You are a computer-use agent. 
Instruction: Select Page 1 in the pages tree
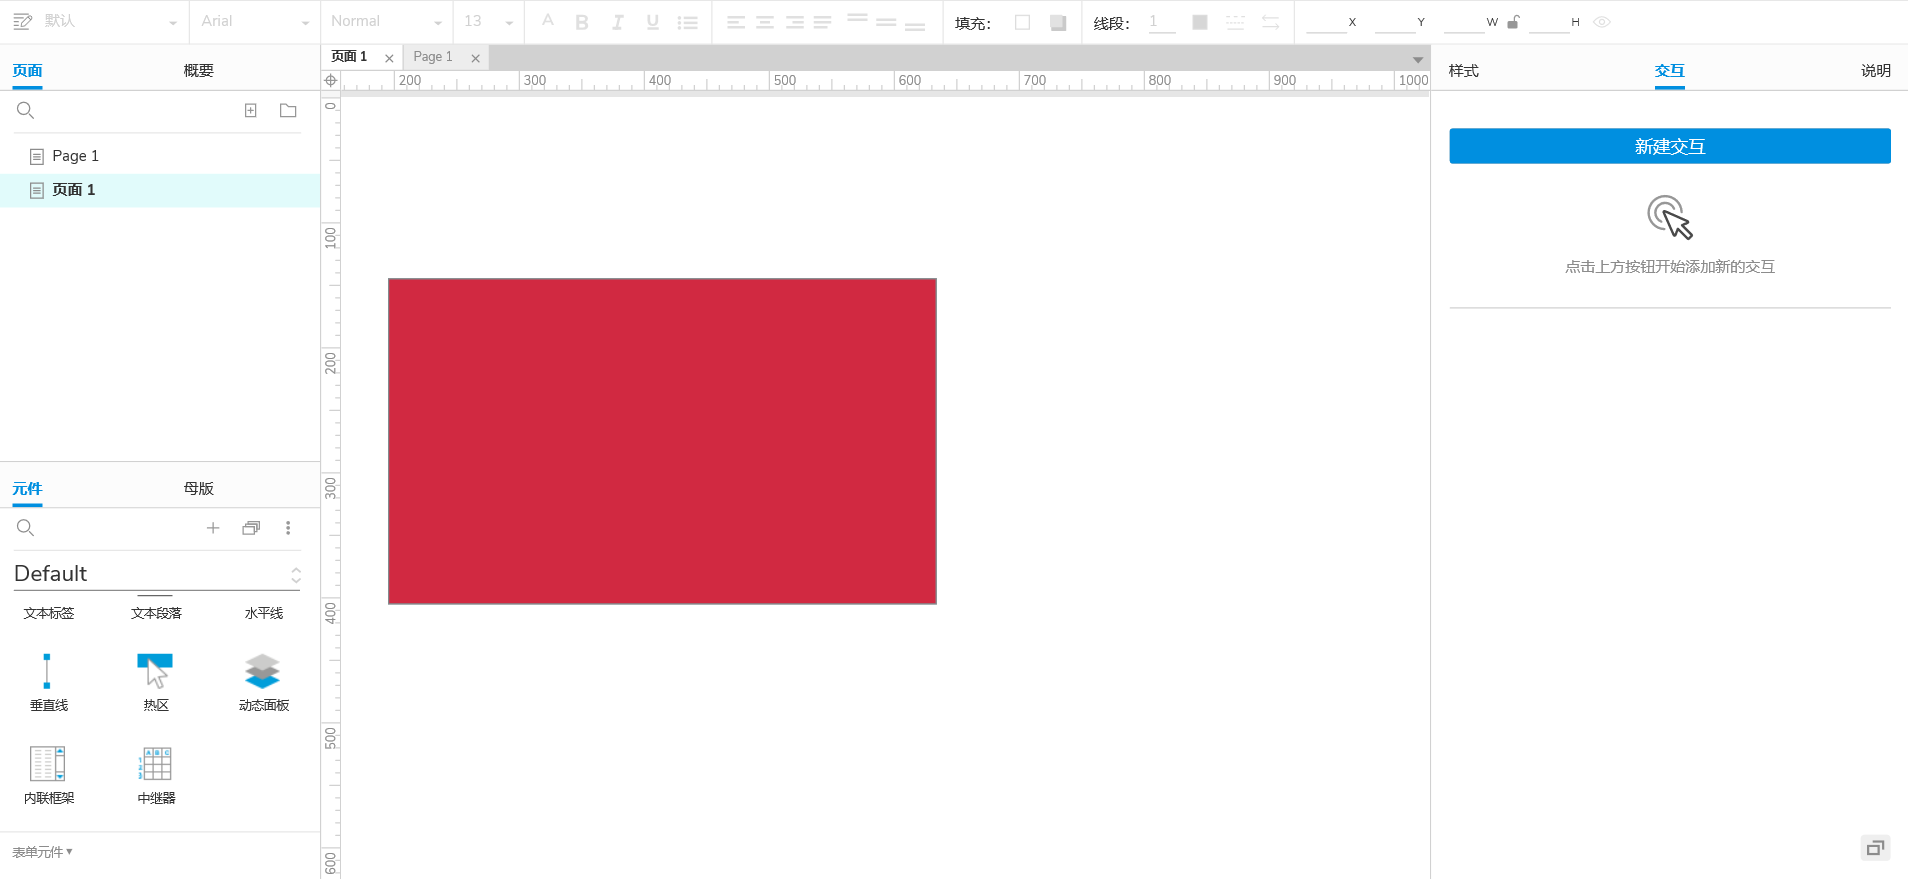[160, 156]
